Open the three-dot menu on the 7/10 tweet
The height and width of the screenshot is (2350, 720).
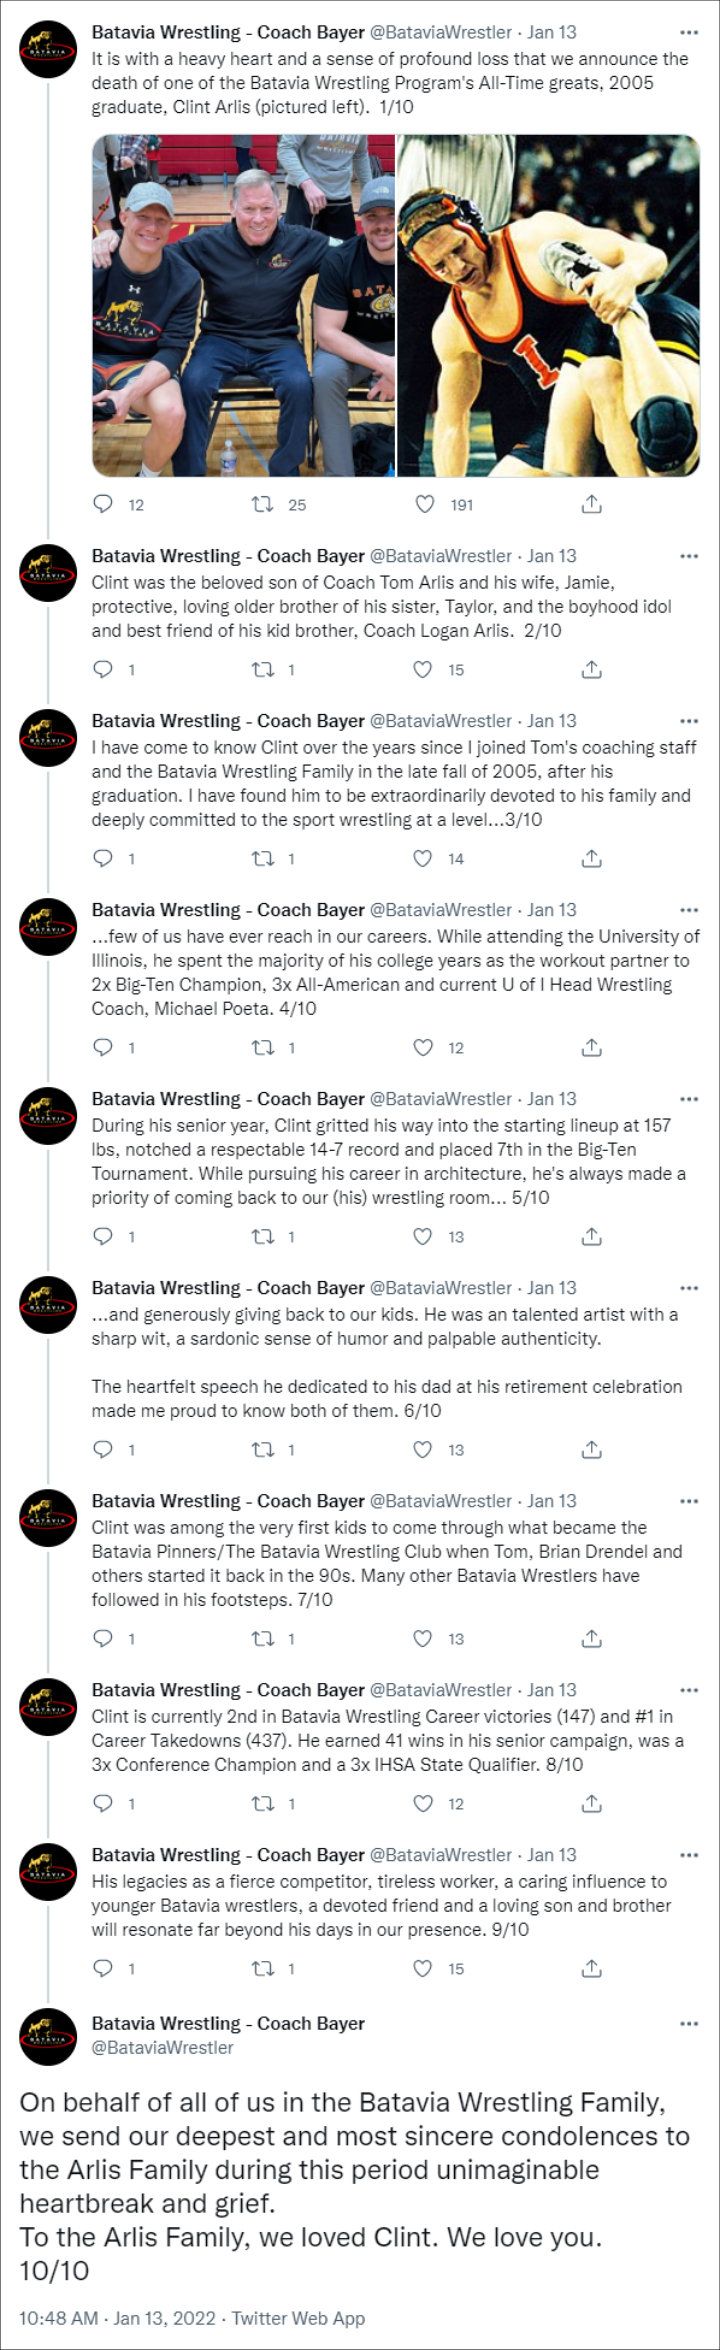coord(689,1501)
